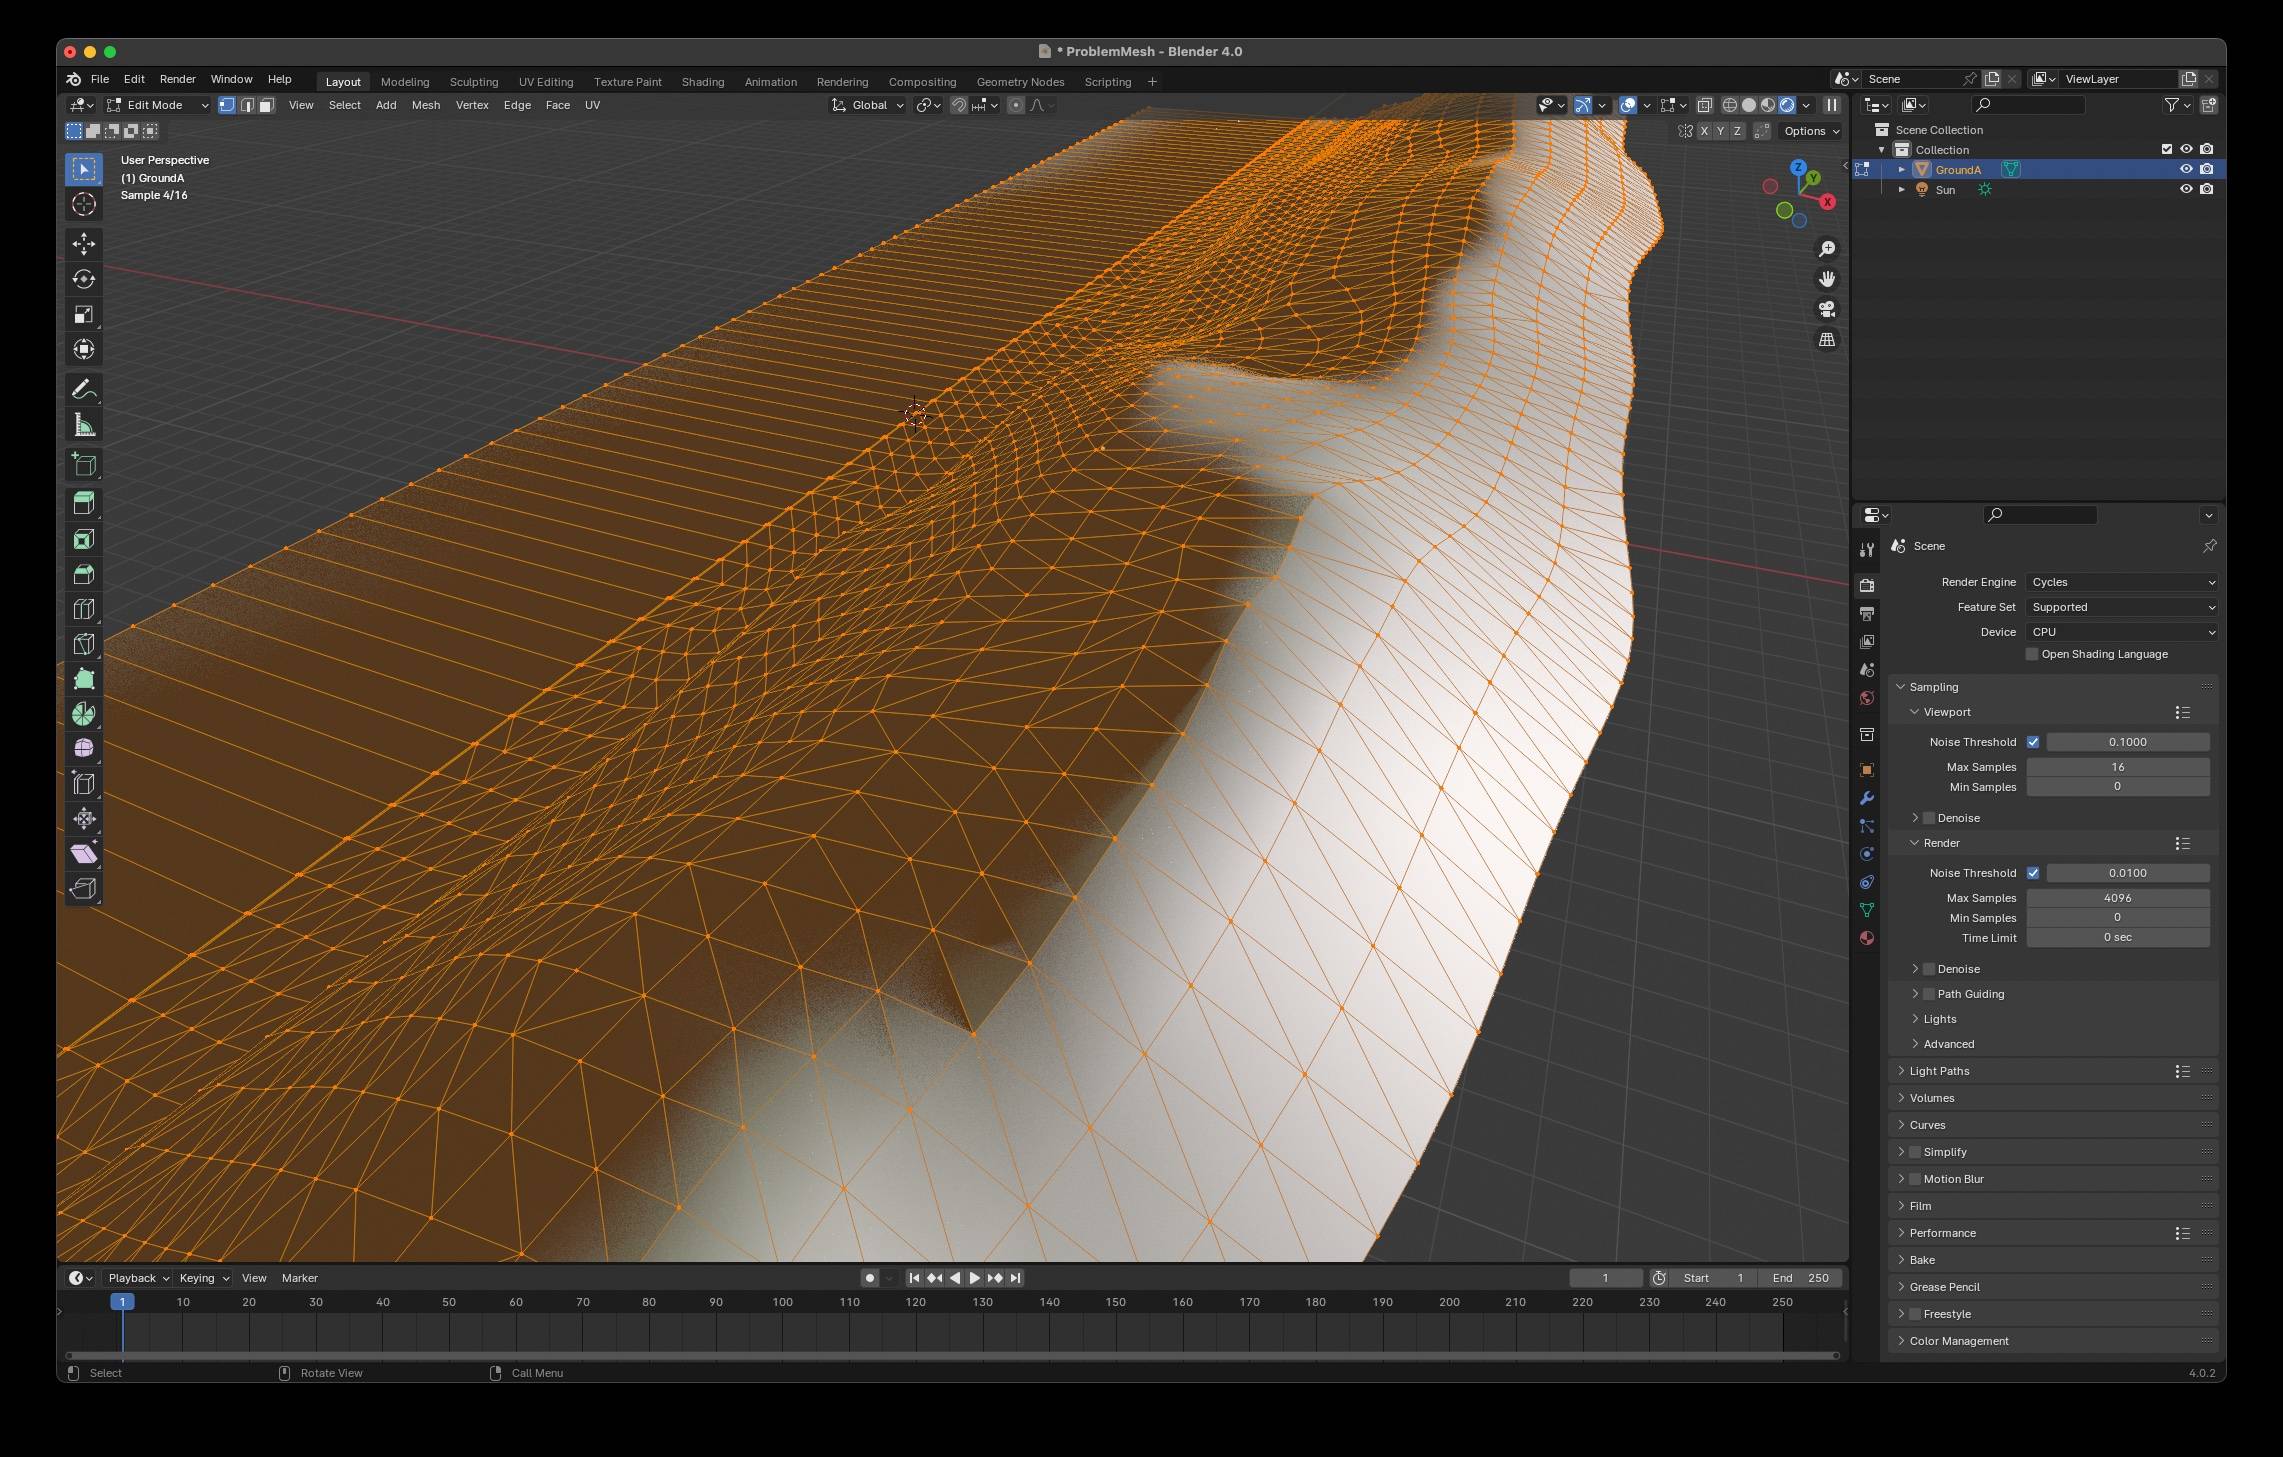Screen dimensions: 2283x1457
Task: Select the Shear tool
Action: (x=84, y=854)
